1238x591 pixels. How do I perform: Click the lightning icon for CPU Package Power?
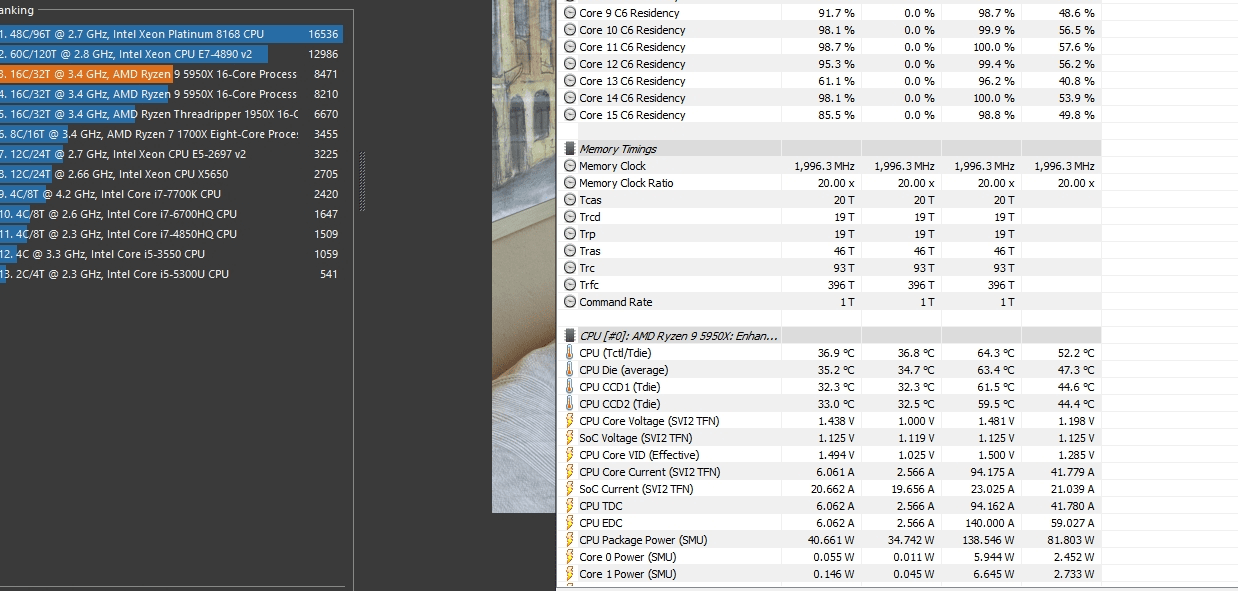click(x=570, y=540)
